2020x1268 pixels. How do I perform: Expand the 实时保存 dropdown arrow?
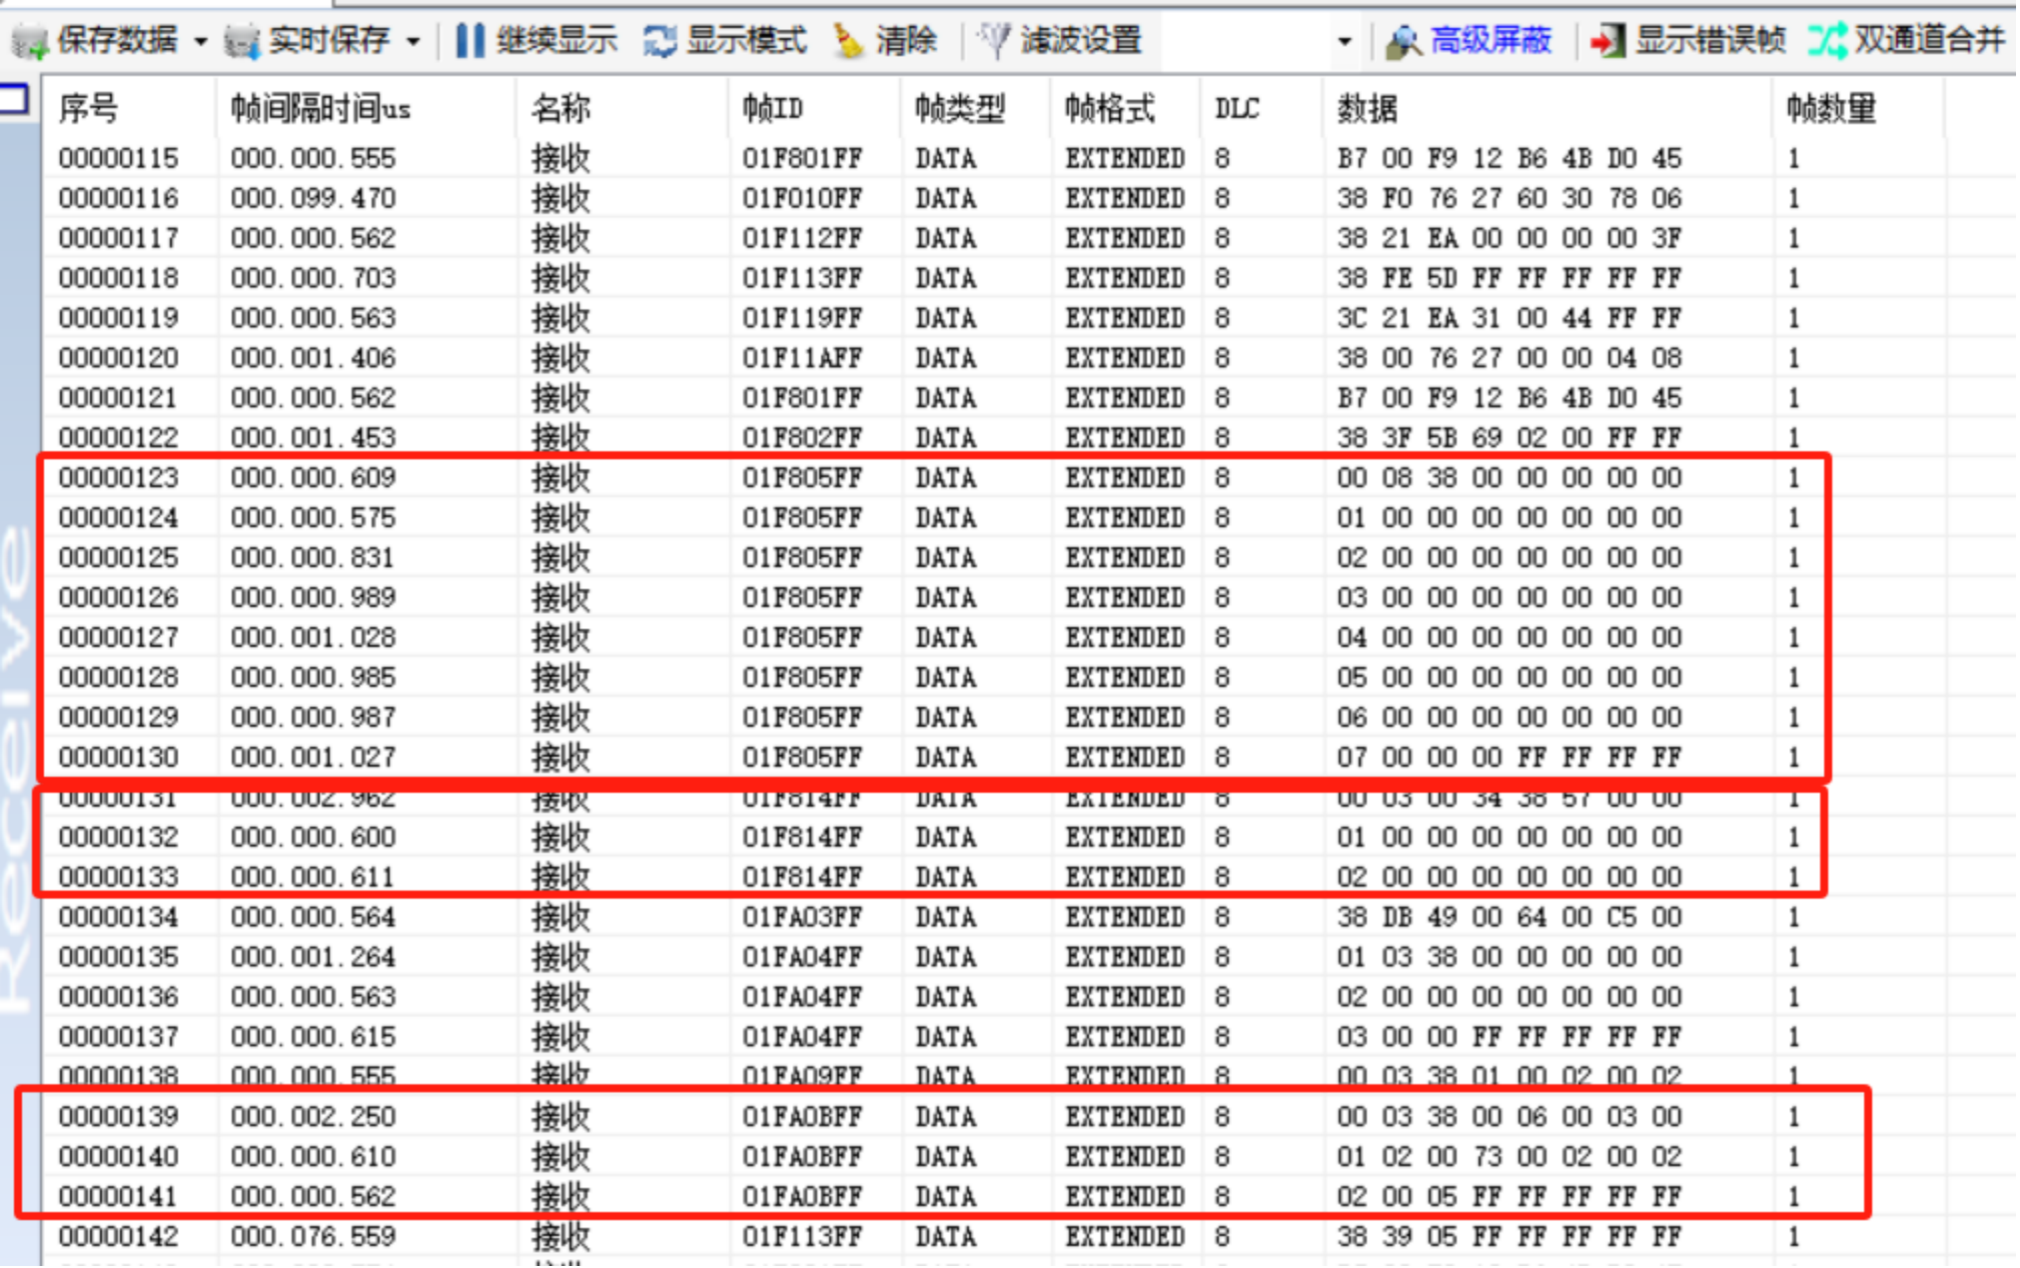click(x=413, y=42)
